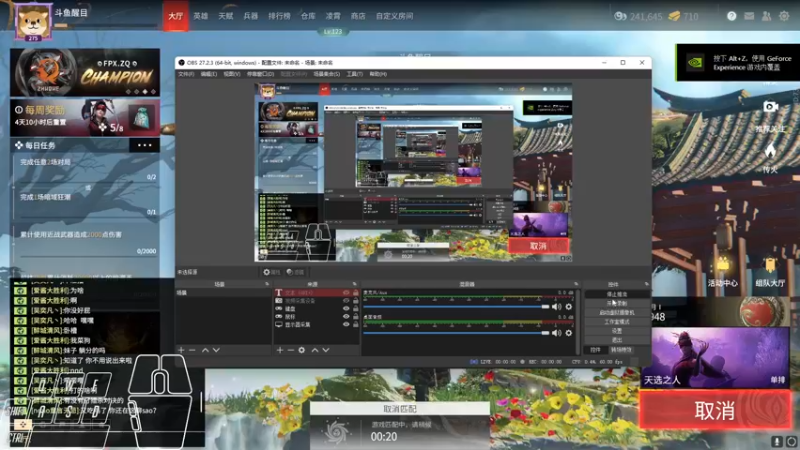Pop out the 控件 dock panel
Image resolution: width=800 pixels, height=450 pixels.
pos(646,284)
